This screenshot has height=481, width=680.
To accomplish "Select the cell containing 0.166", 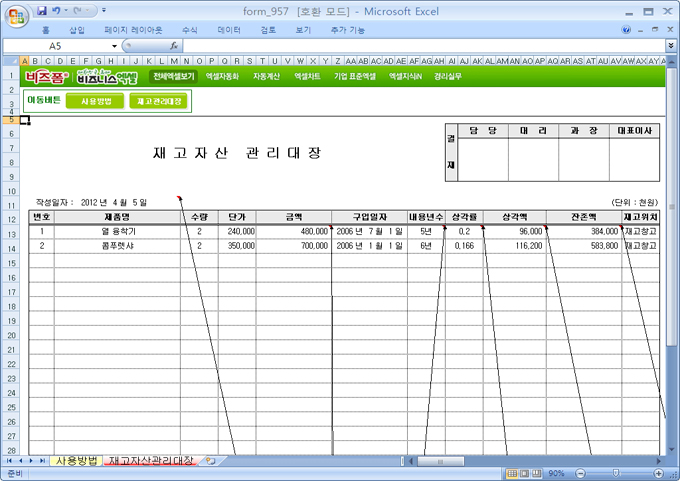I will [x=464, y=246].
